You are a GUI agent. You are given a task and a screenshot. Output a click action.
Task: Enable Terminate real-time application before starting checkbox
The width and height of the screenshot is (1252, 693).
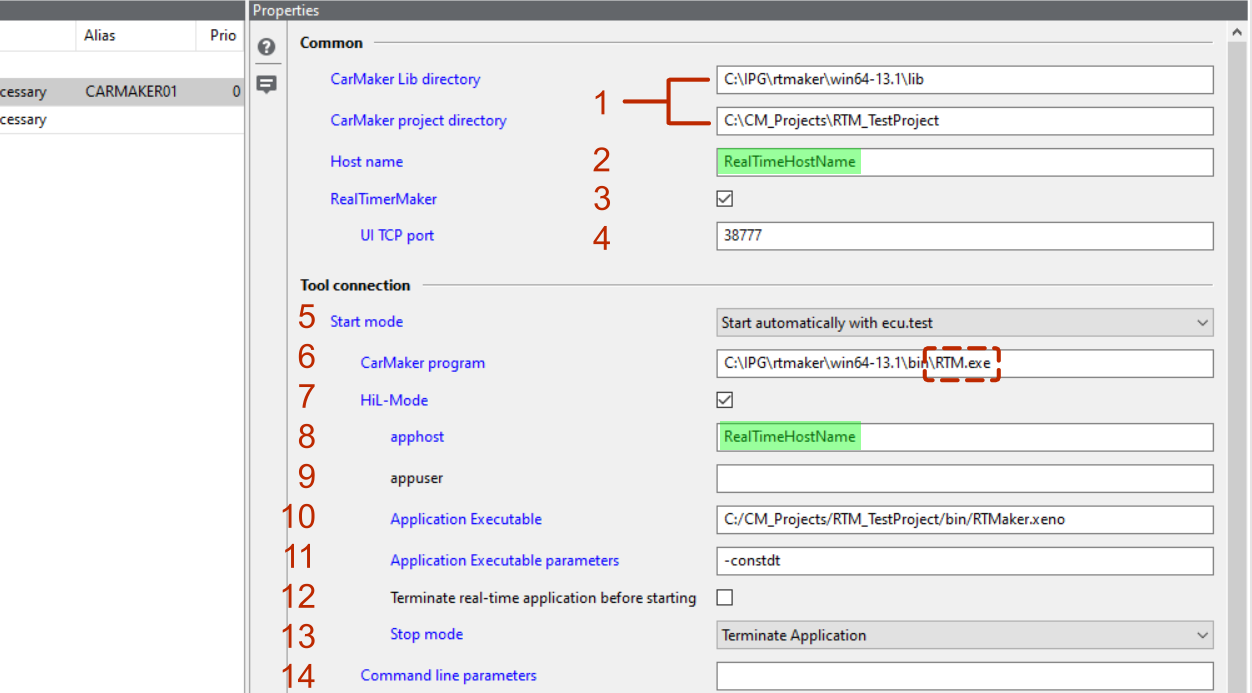click(725, 598)
